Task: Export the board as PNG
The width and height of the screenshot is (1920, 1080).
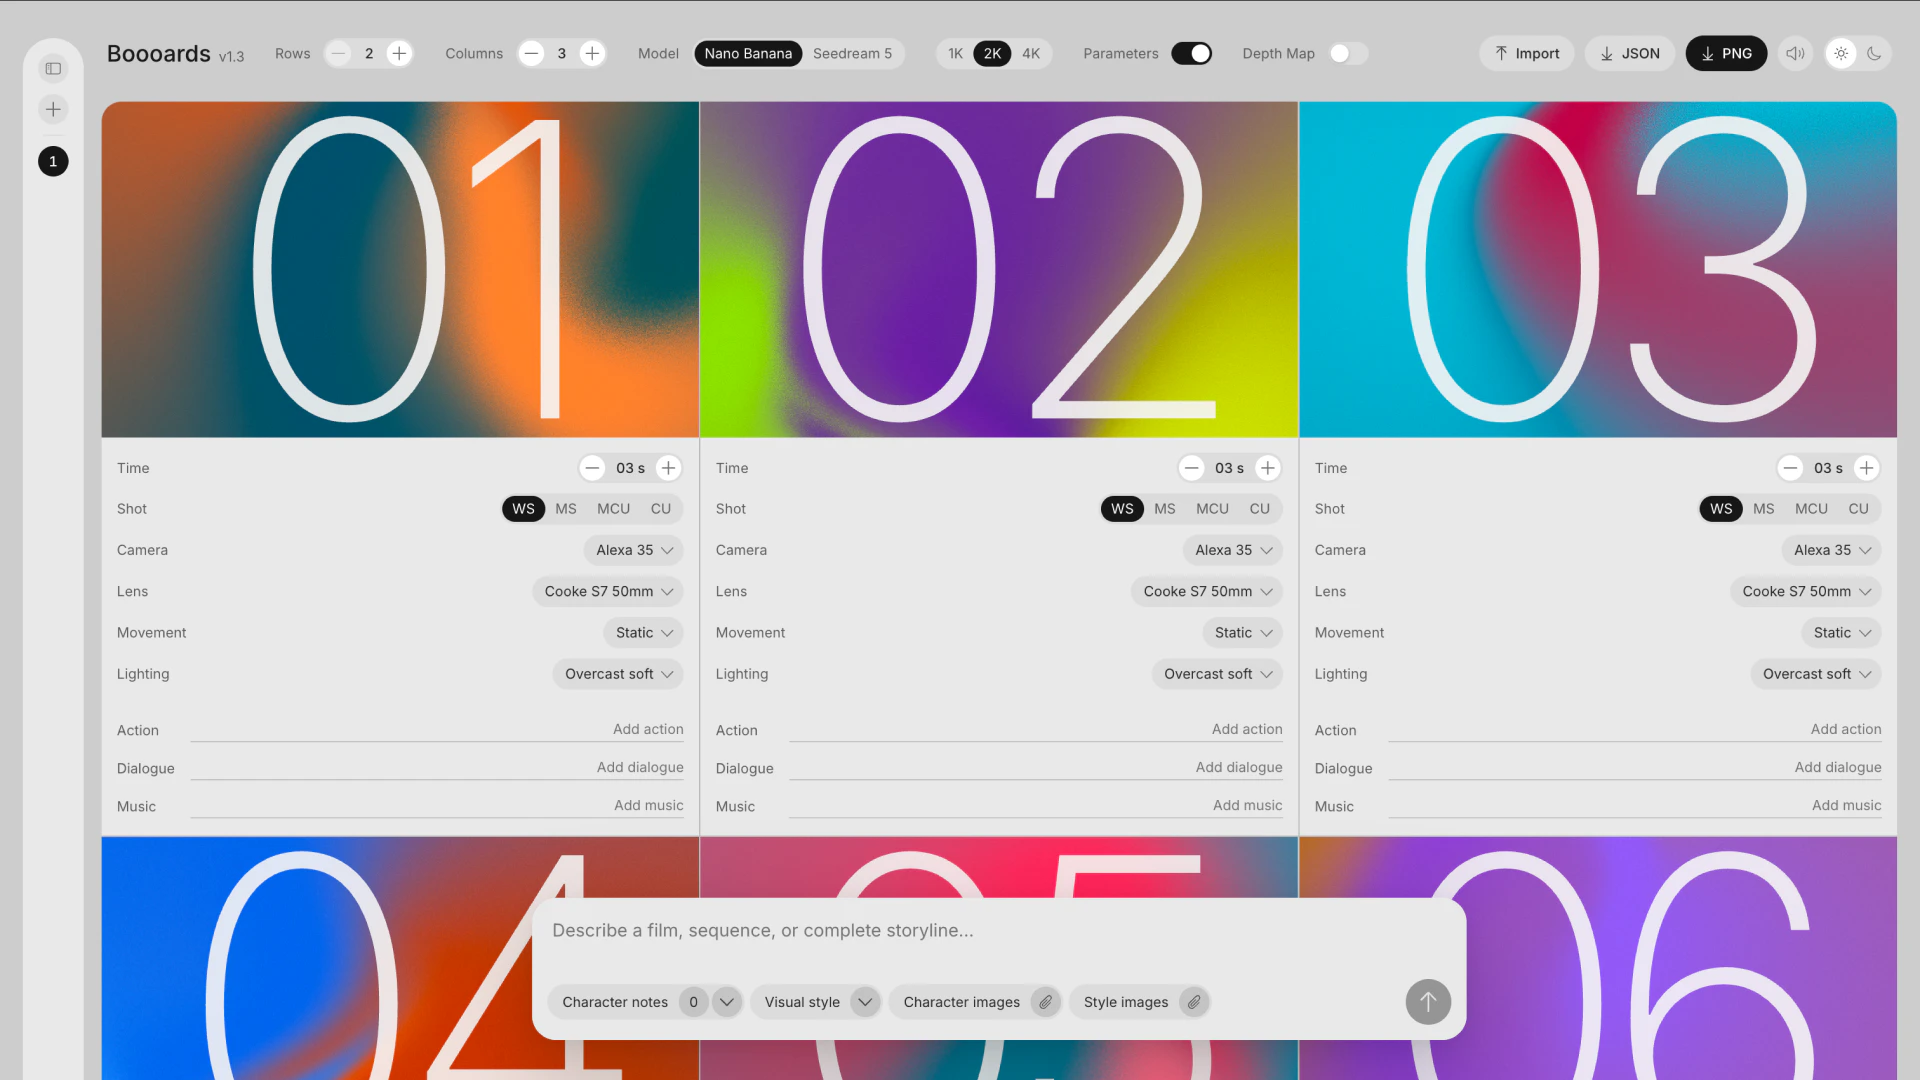Action: 1726,53
